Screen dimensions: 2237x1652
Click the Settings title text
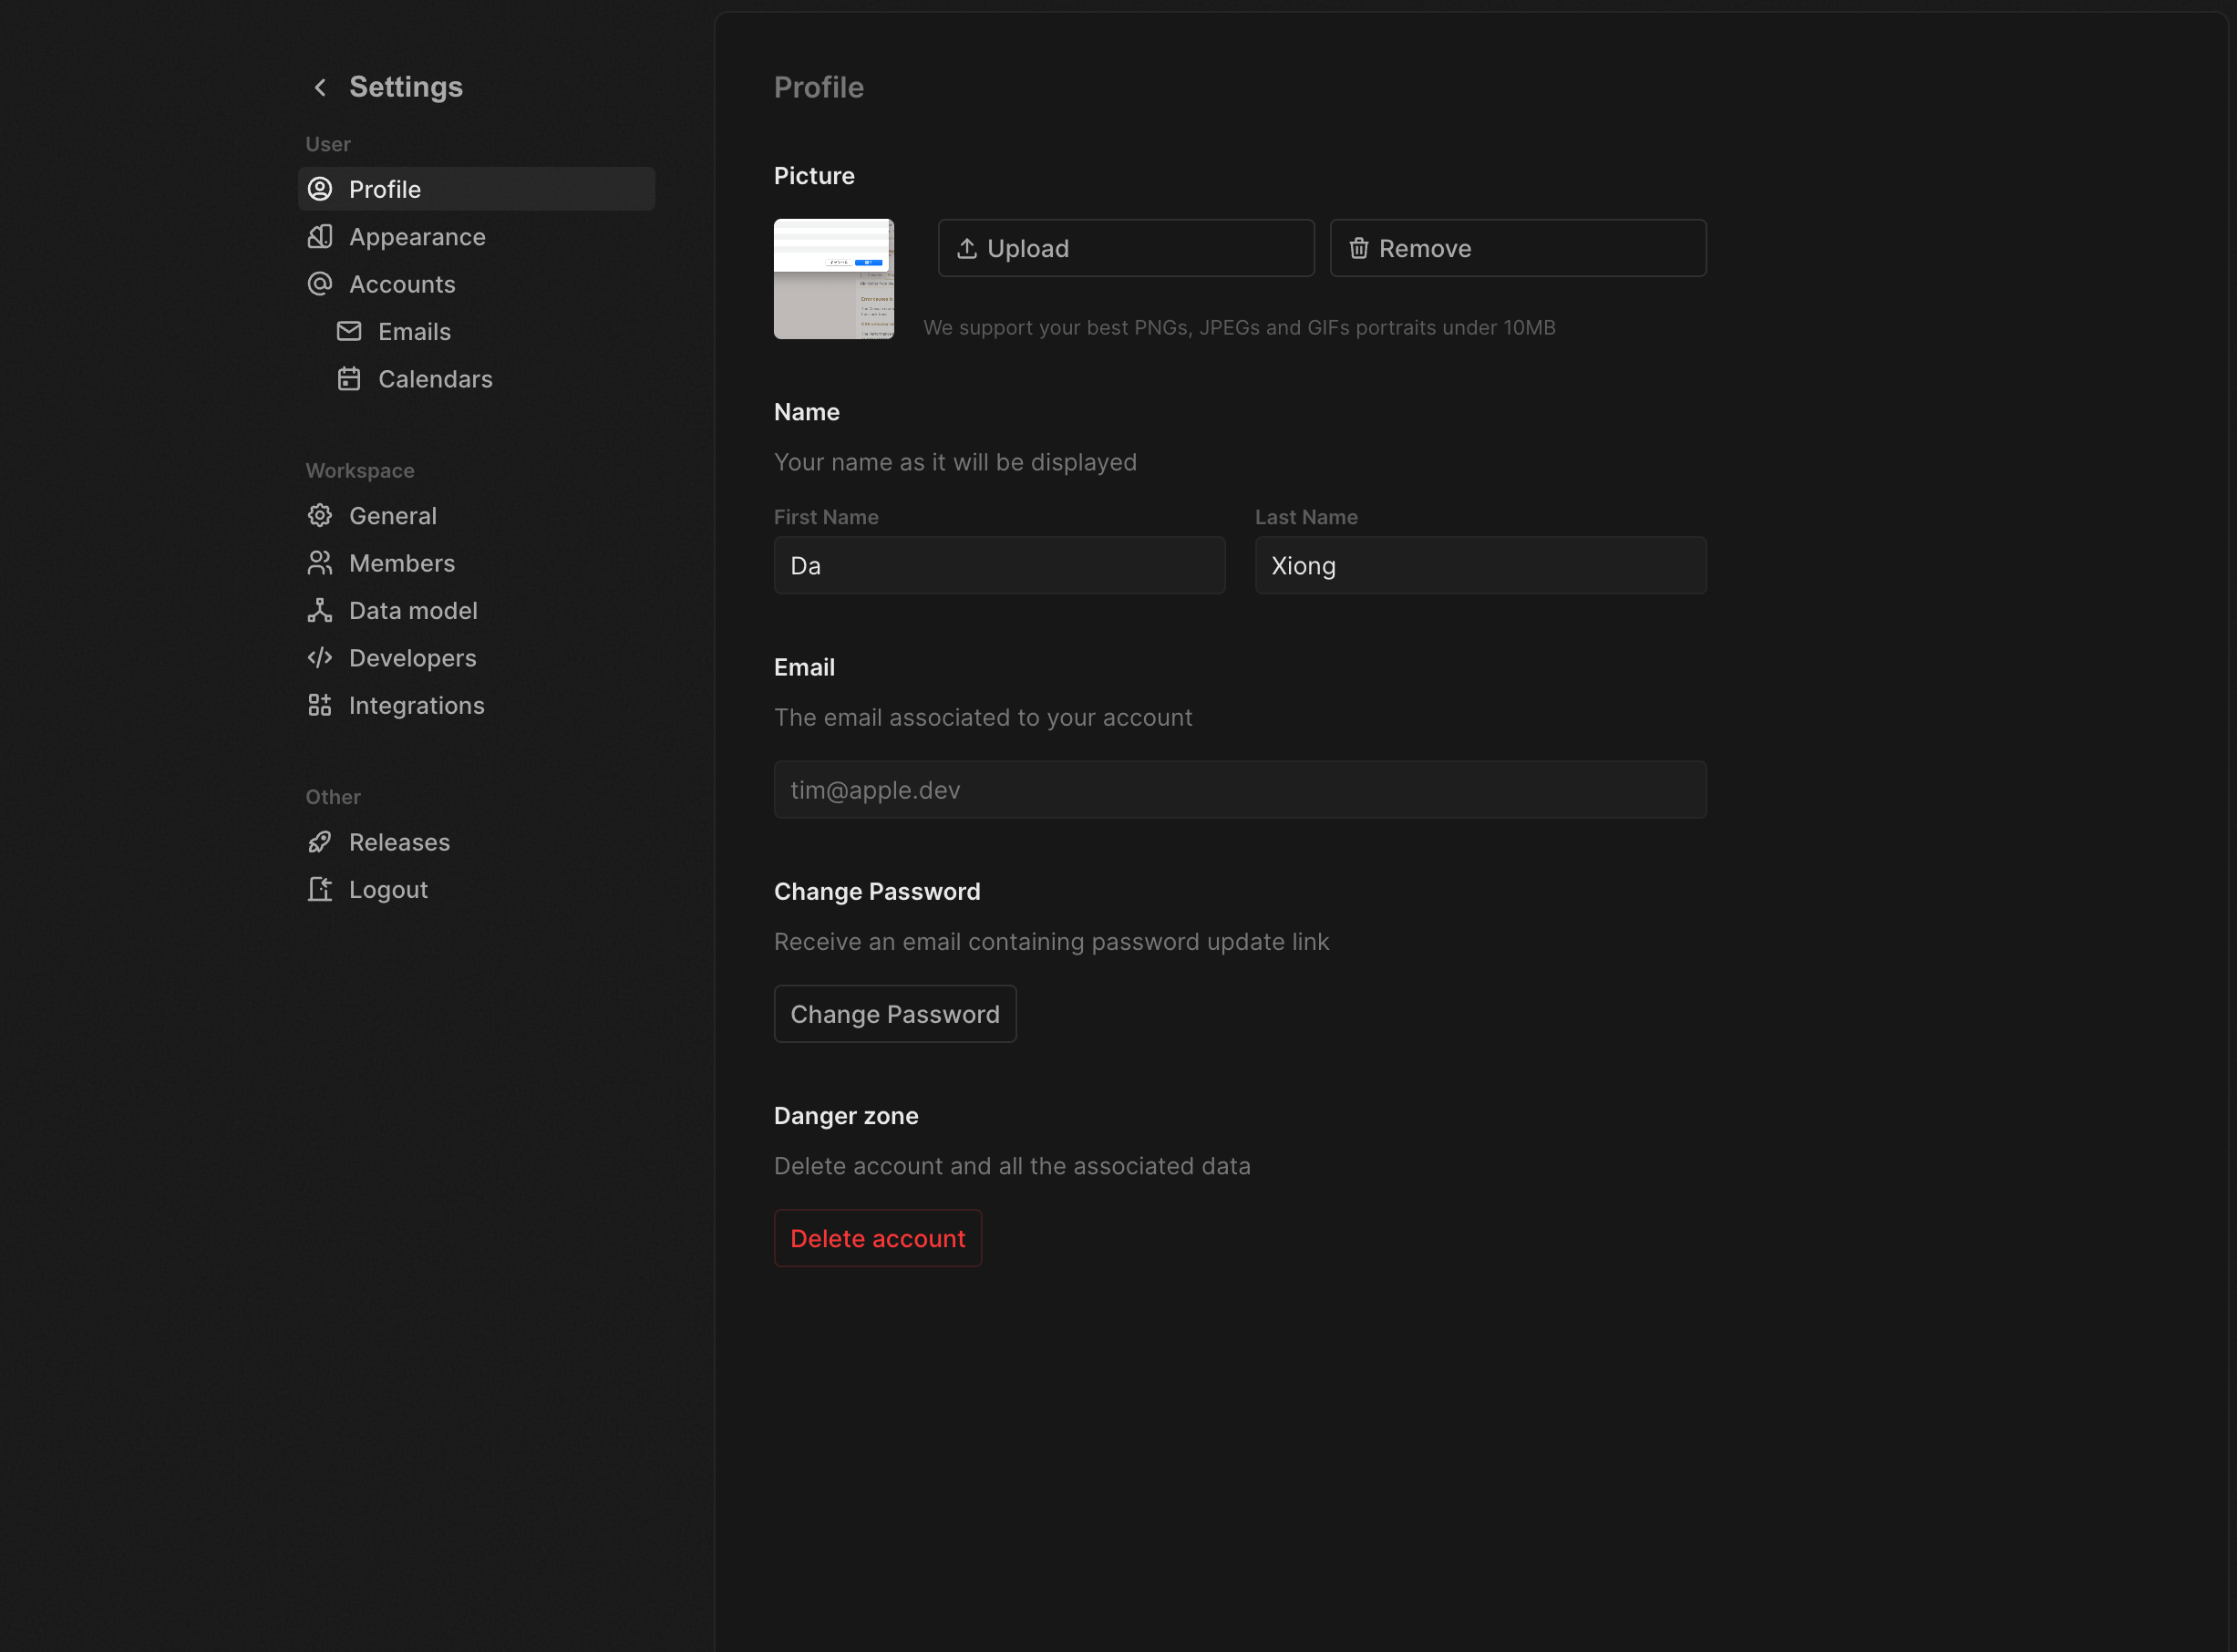click(406, 87)
